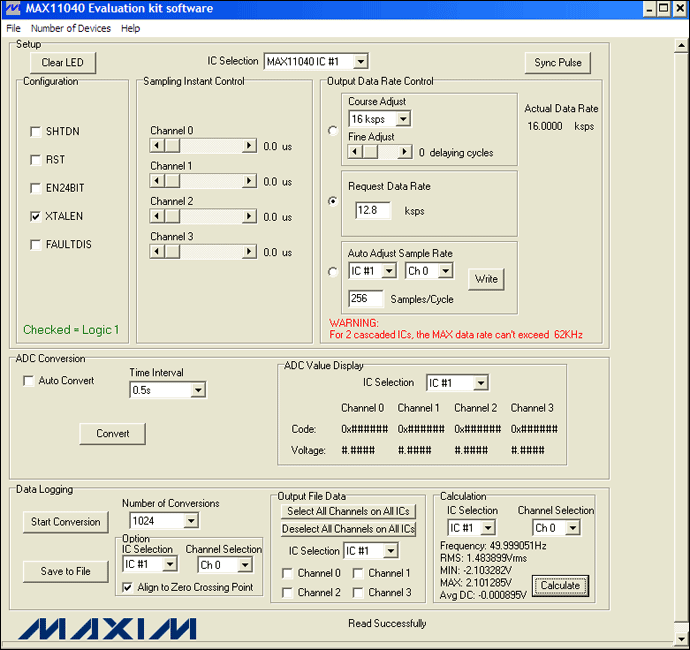The height and width of the screenshot is (650, 690).
Task: Uncheck the XTALEN checkbox
Action: coord(37,216)
